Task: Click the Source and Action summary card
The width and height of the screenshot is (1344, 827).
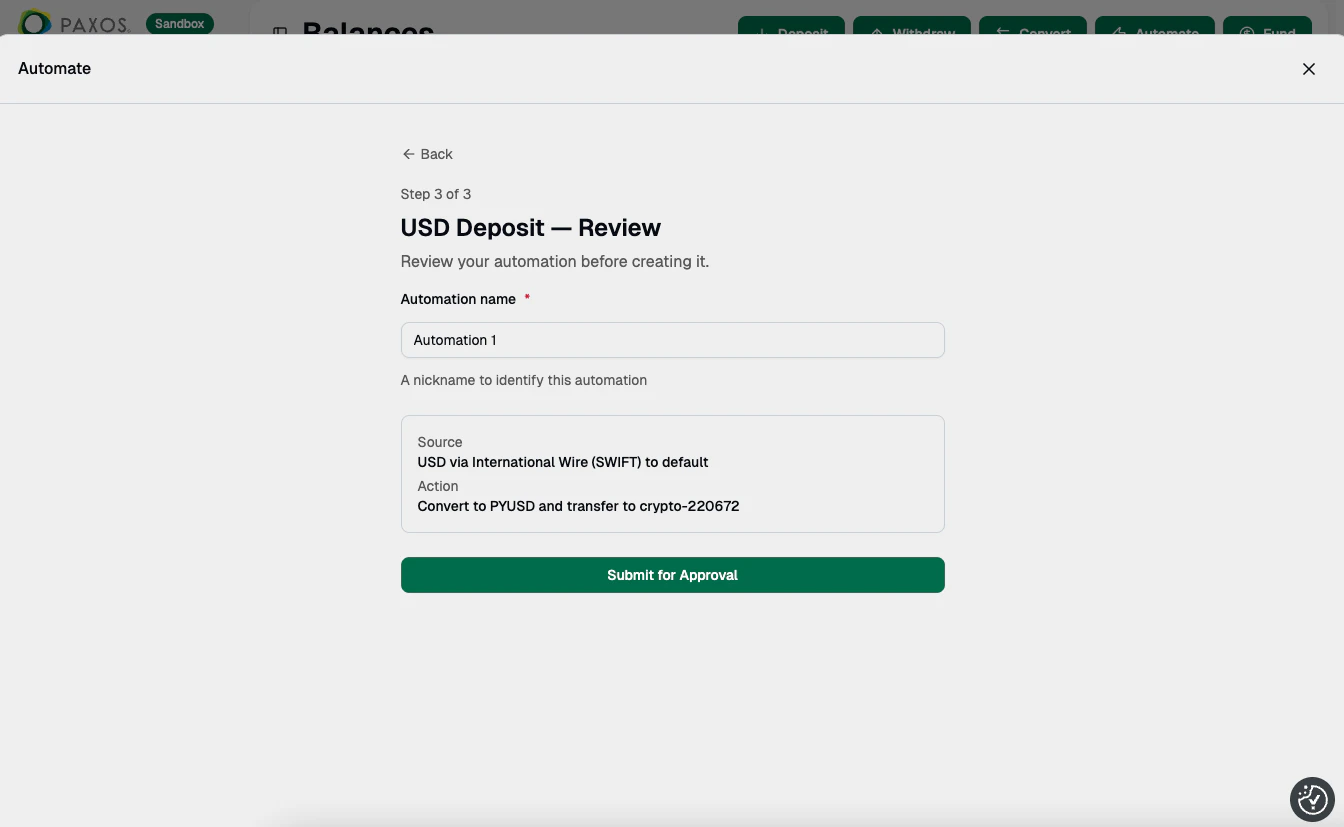Action: click(x=672, y=473)
